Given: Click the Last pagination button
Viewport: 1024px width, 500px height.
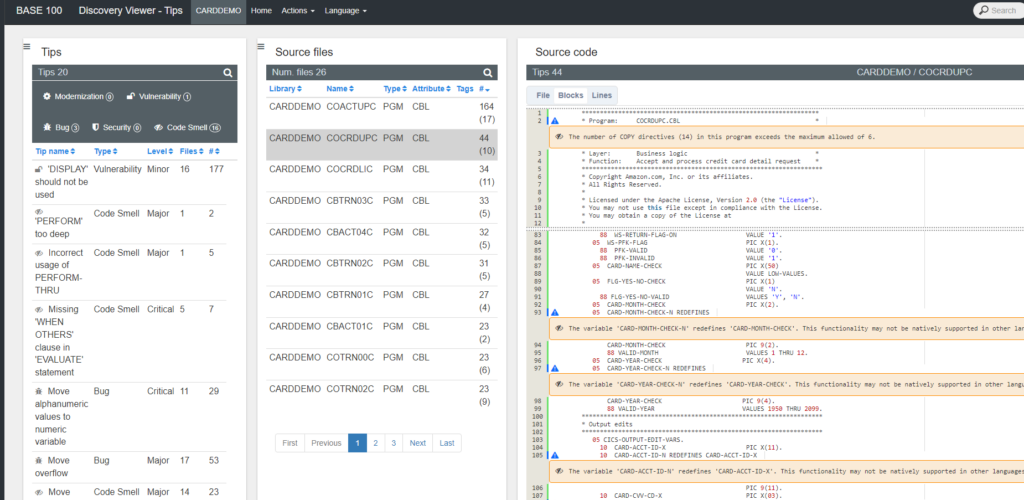Looking at the screenshot, I should pyautogui.click(x=446, y=443).
